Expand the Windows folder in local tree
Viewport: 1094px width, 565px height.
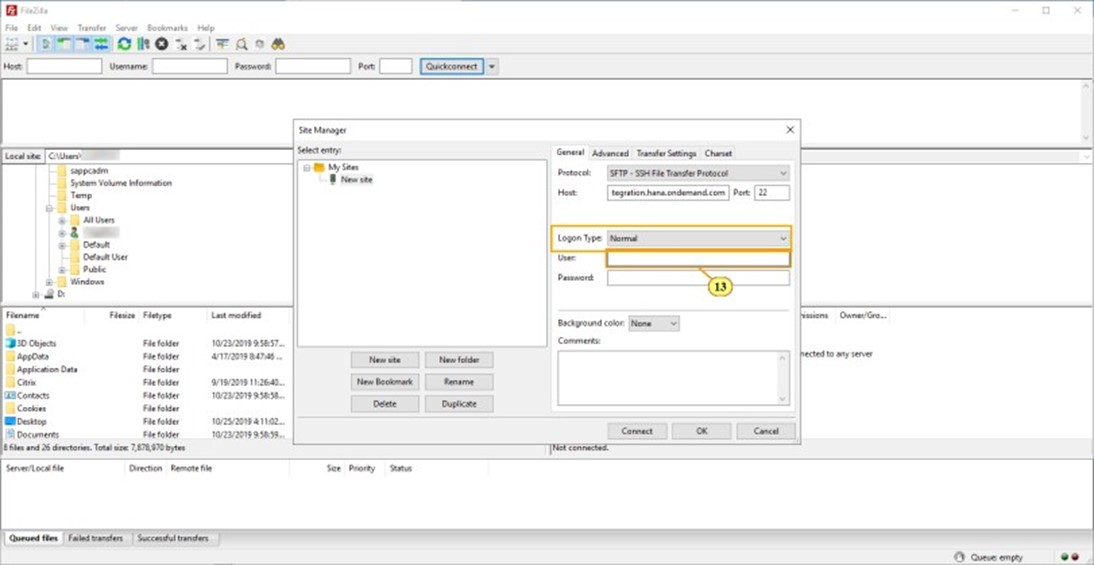pyautogui.click(x=49, y=282)
